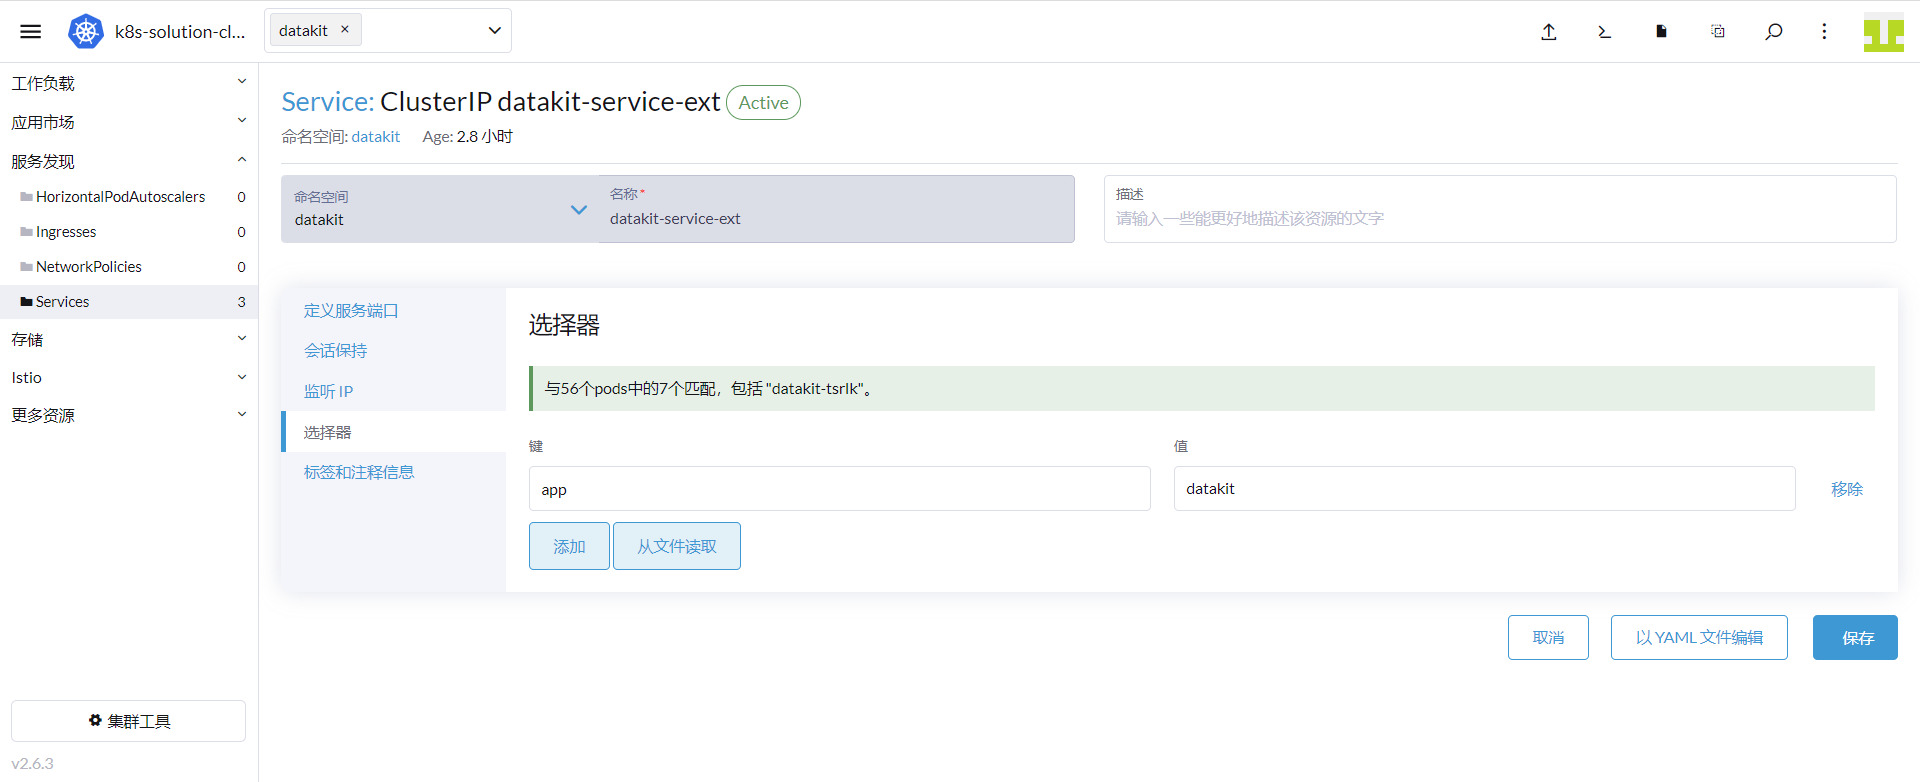Switch to the 标签和注释信息 tab
The image size is (1920, 782).
coord(359,472)
